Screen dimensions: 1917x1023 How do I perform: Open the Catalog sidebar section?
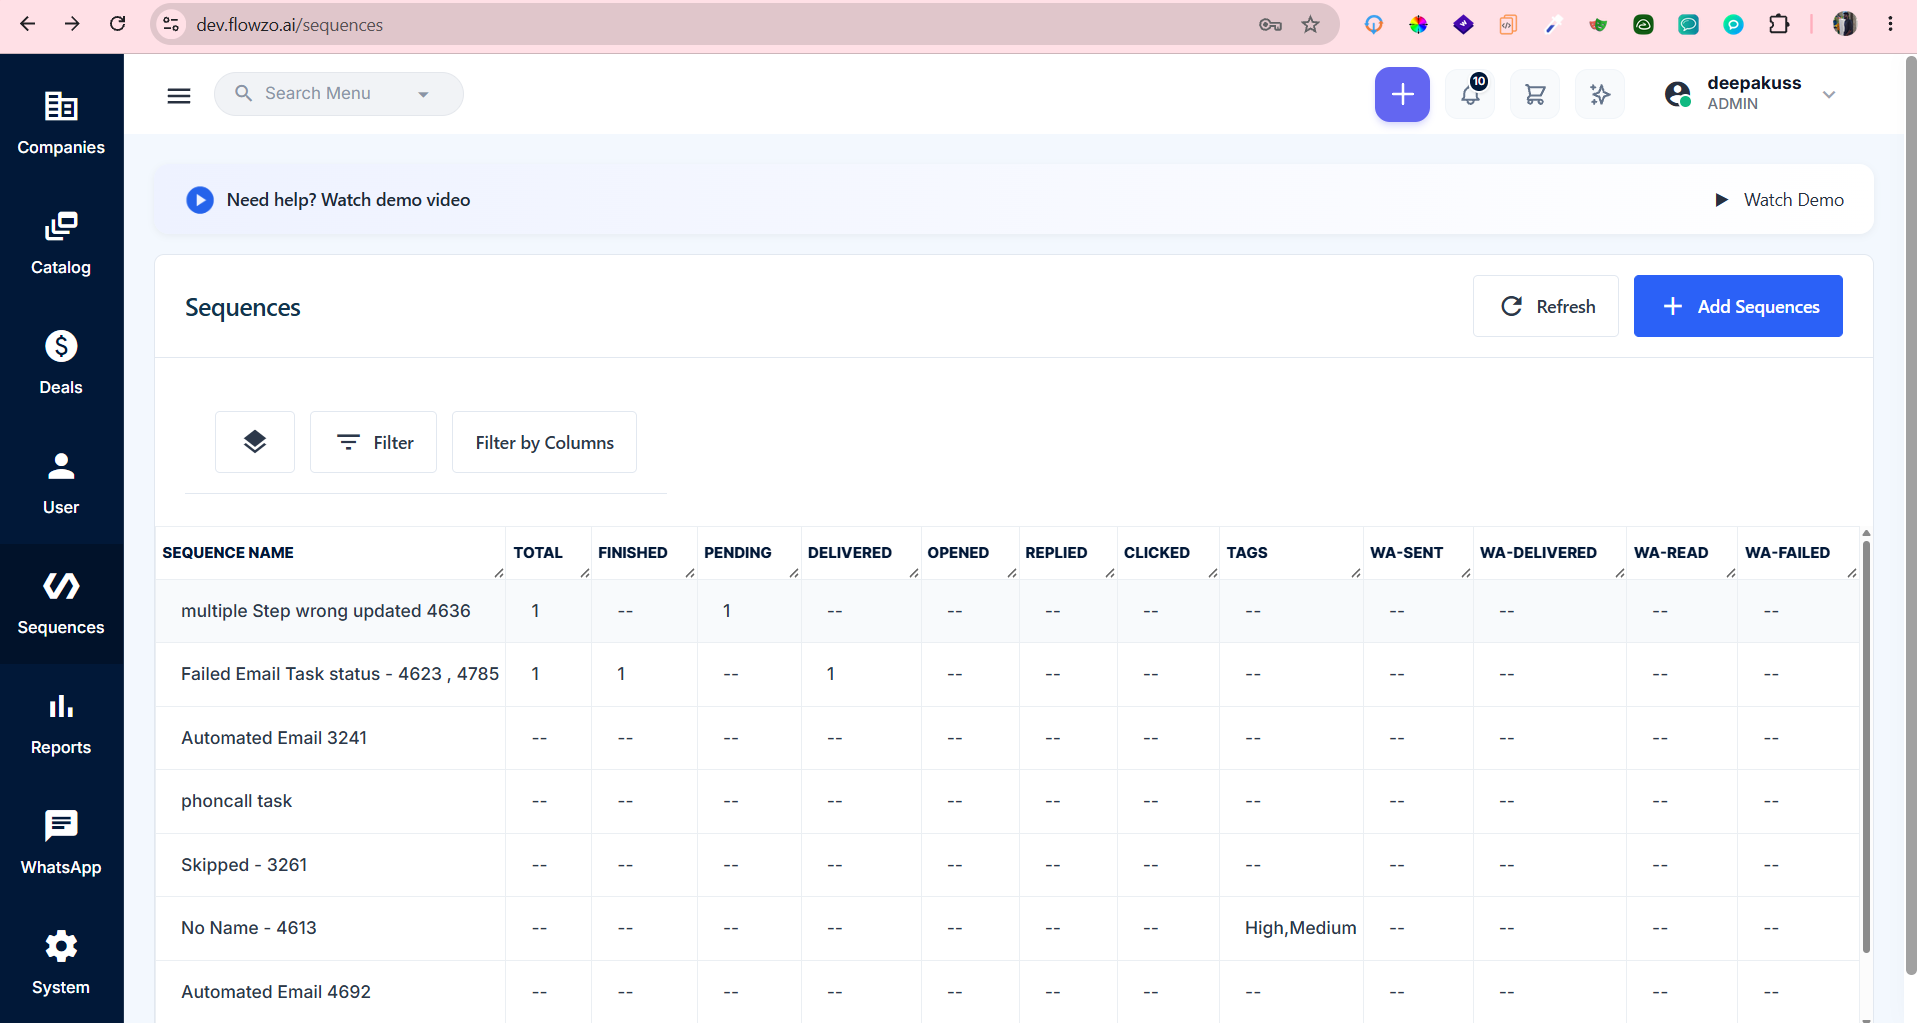pos(61,244)
